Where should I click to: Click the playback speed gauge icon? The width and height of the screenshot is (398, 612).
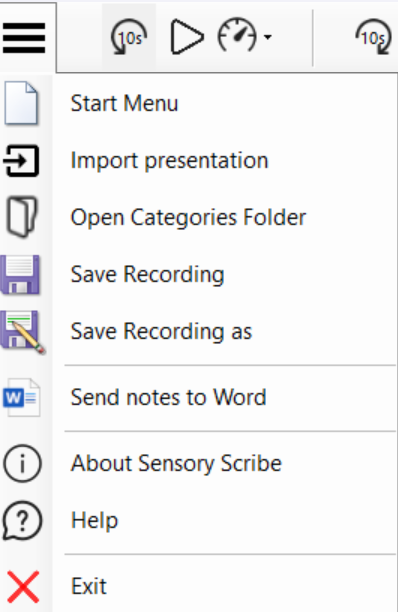click(x=237, y=36)
